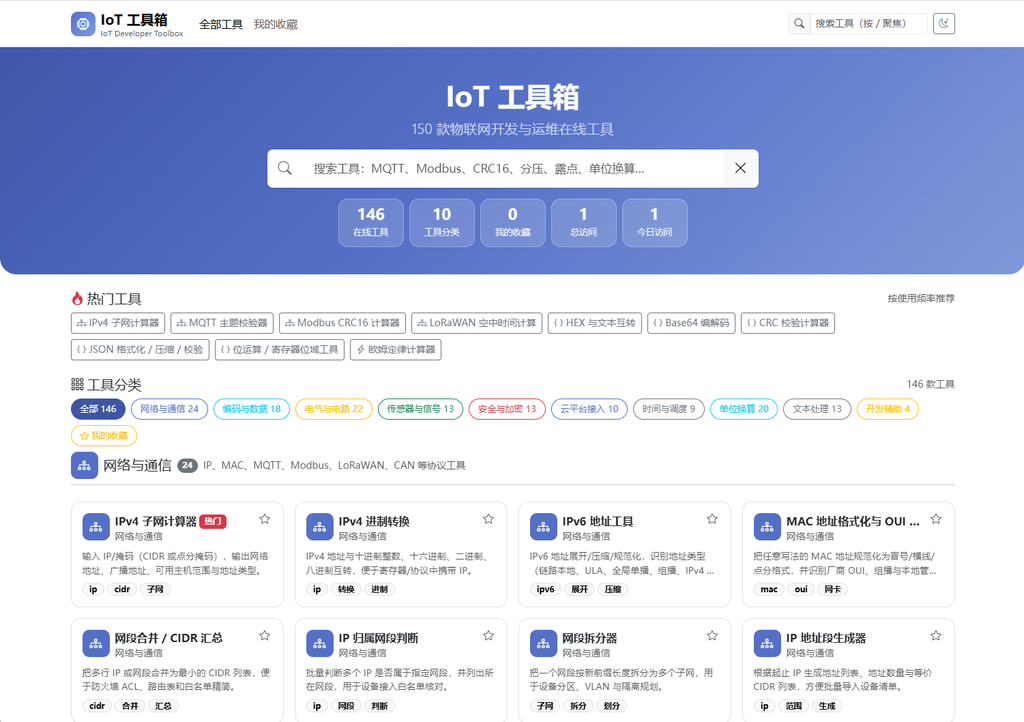Open the MAC 地址格式化 card icon
This screenshot has height=722, width=1024.
click(767, 527)
